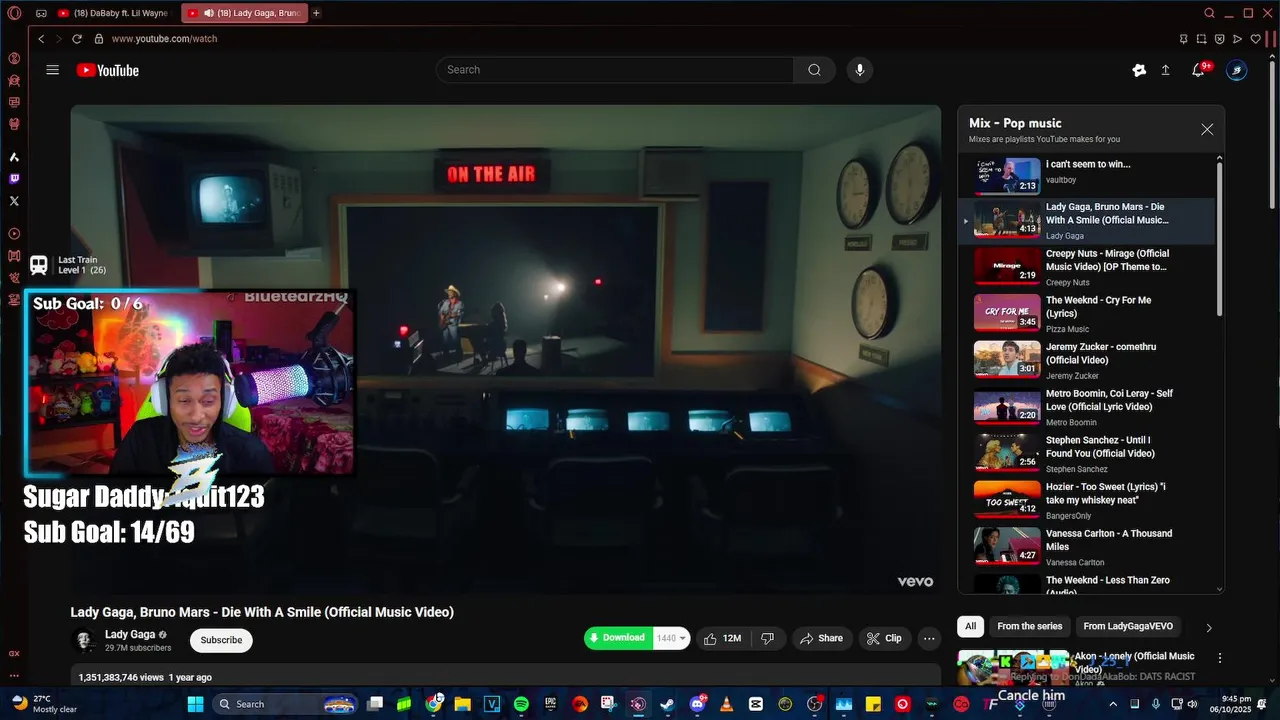Click the Mix playlist scrollbar

pyautogui.click(x=1219, y=238)
